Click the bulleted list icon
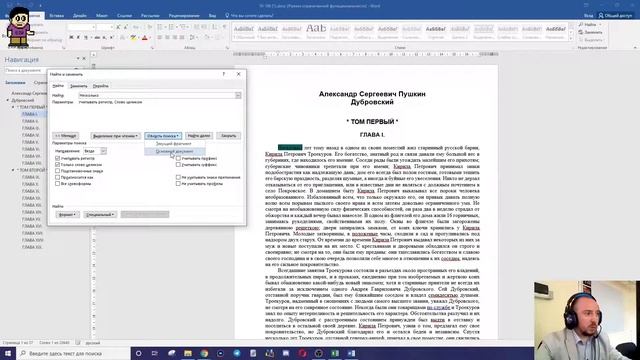 click(x=160, y=27)
